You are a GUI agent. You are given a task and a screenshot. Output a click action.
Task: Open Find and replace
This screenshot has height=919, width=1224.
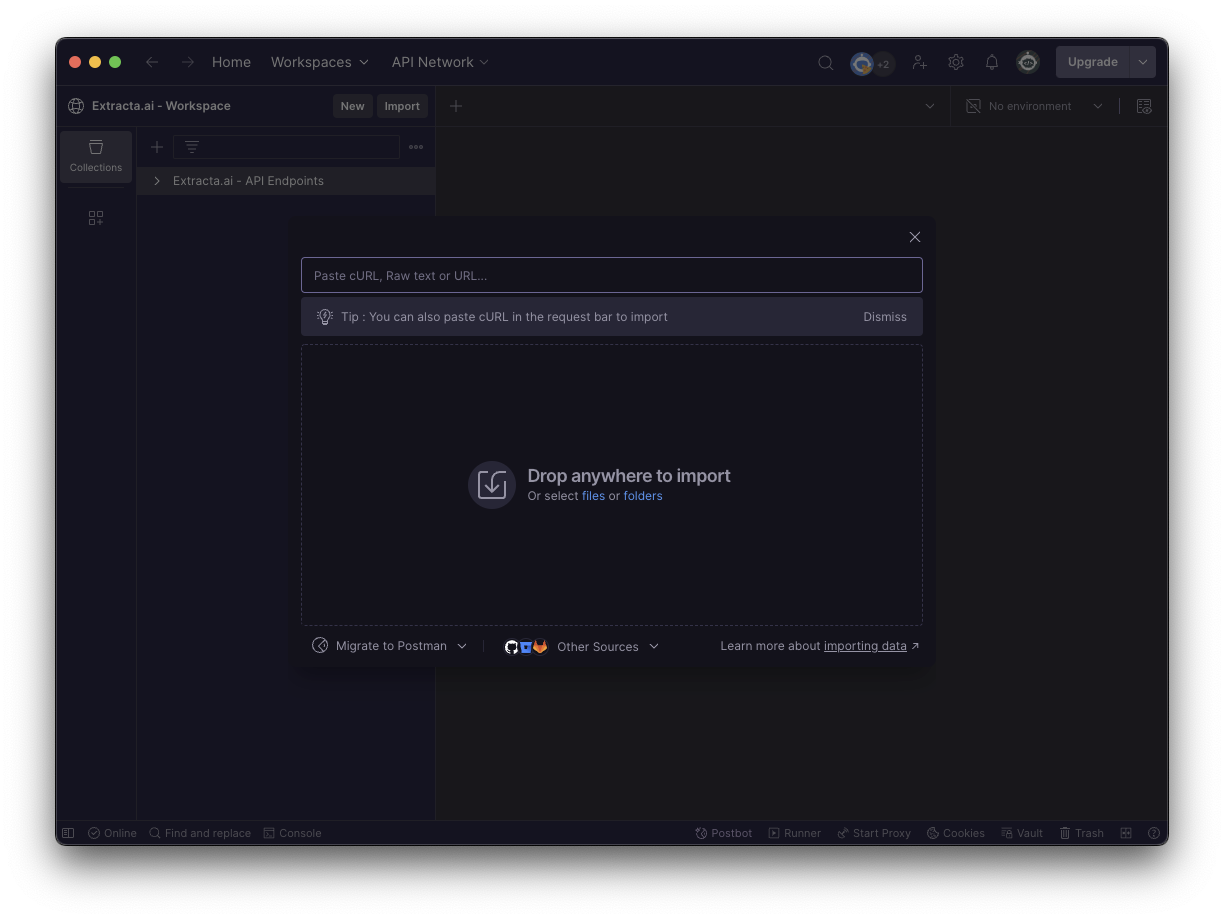coord(200,833)
